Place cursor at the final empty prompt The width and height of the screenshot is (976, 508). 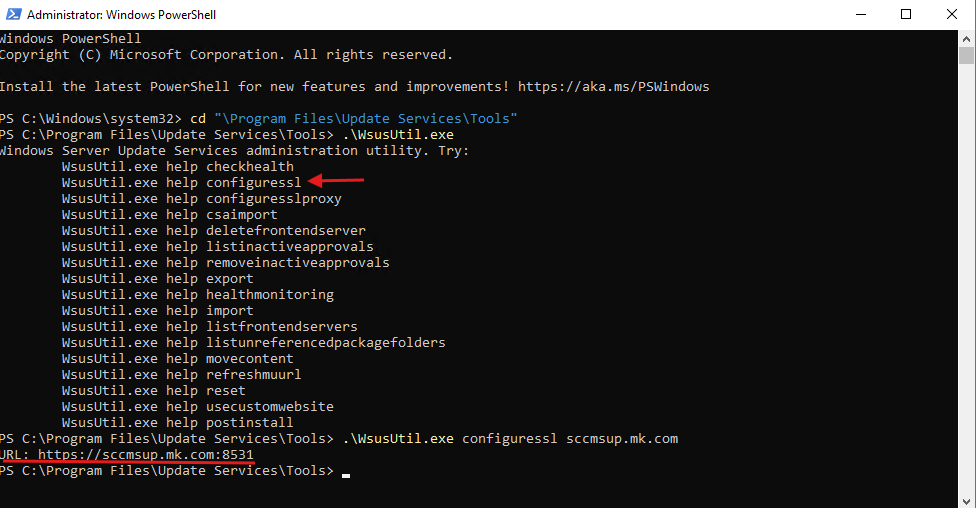pyautogui.click(x=345, y=472)
